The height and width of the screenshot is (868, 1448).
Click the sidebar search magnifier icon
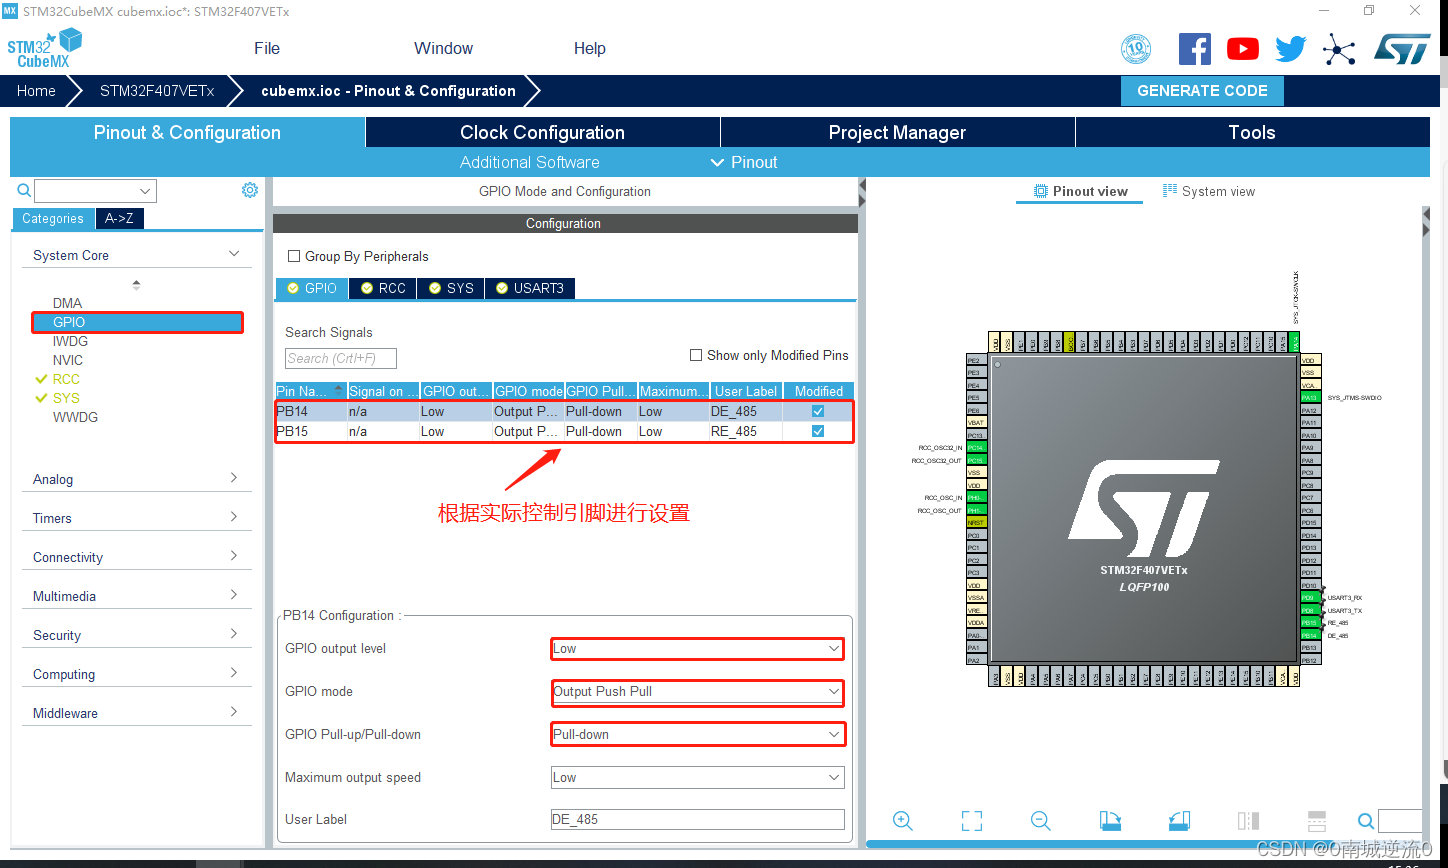point(24,190)
